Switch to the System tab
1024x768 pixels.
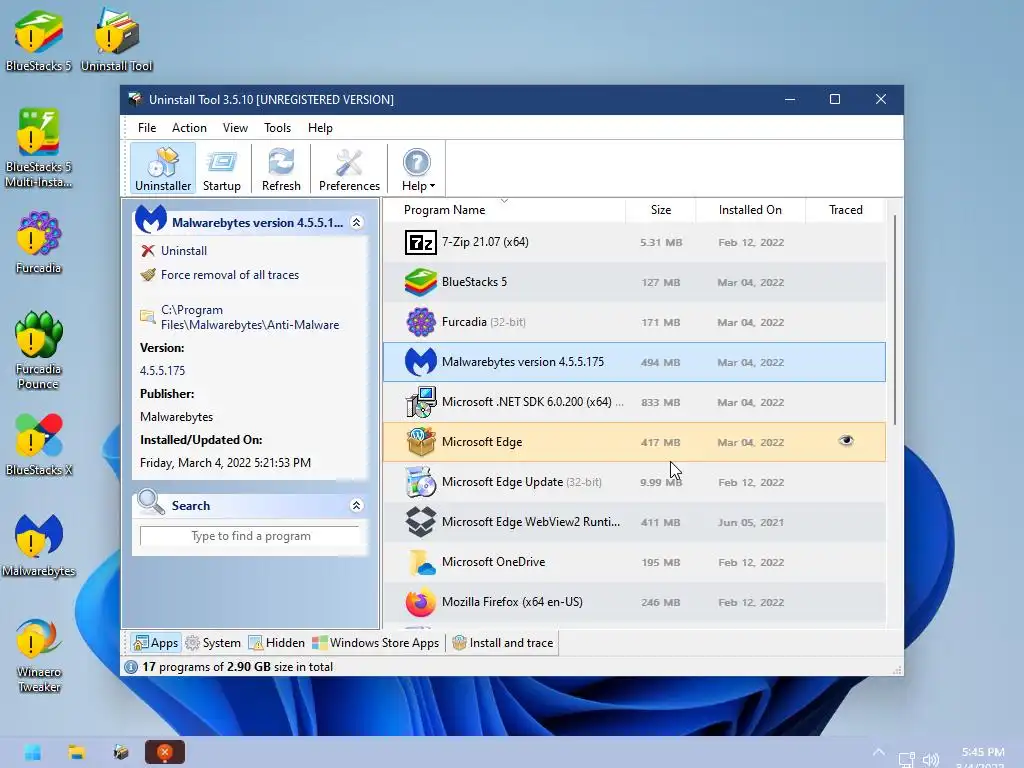click(214, 643)
